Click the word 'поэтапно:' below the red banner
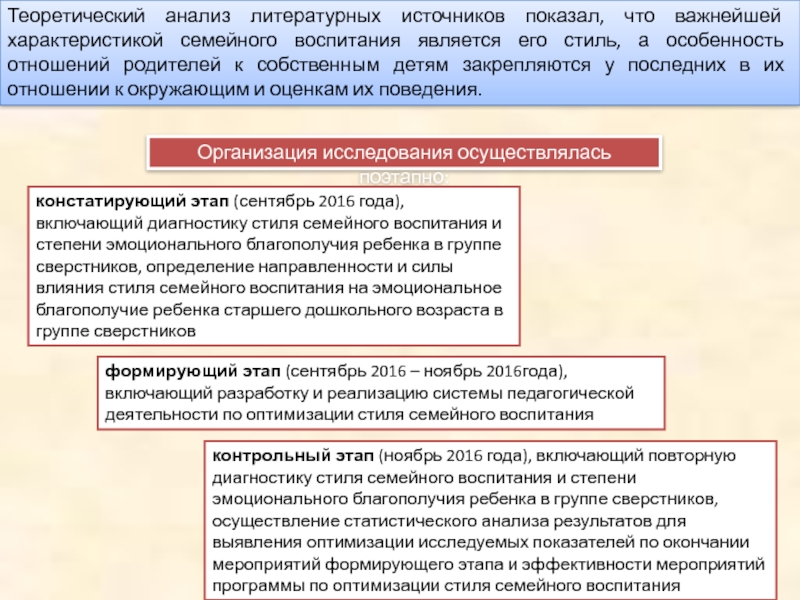The image size is (800, 600). point(404,177)
